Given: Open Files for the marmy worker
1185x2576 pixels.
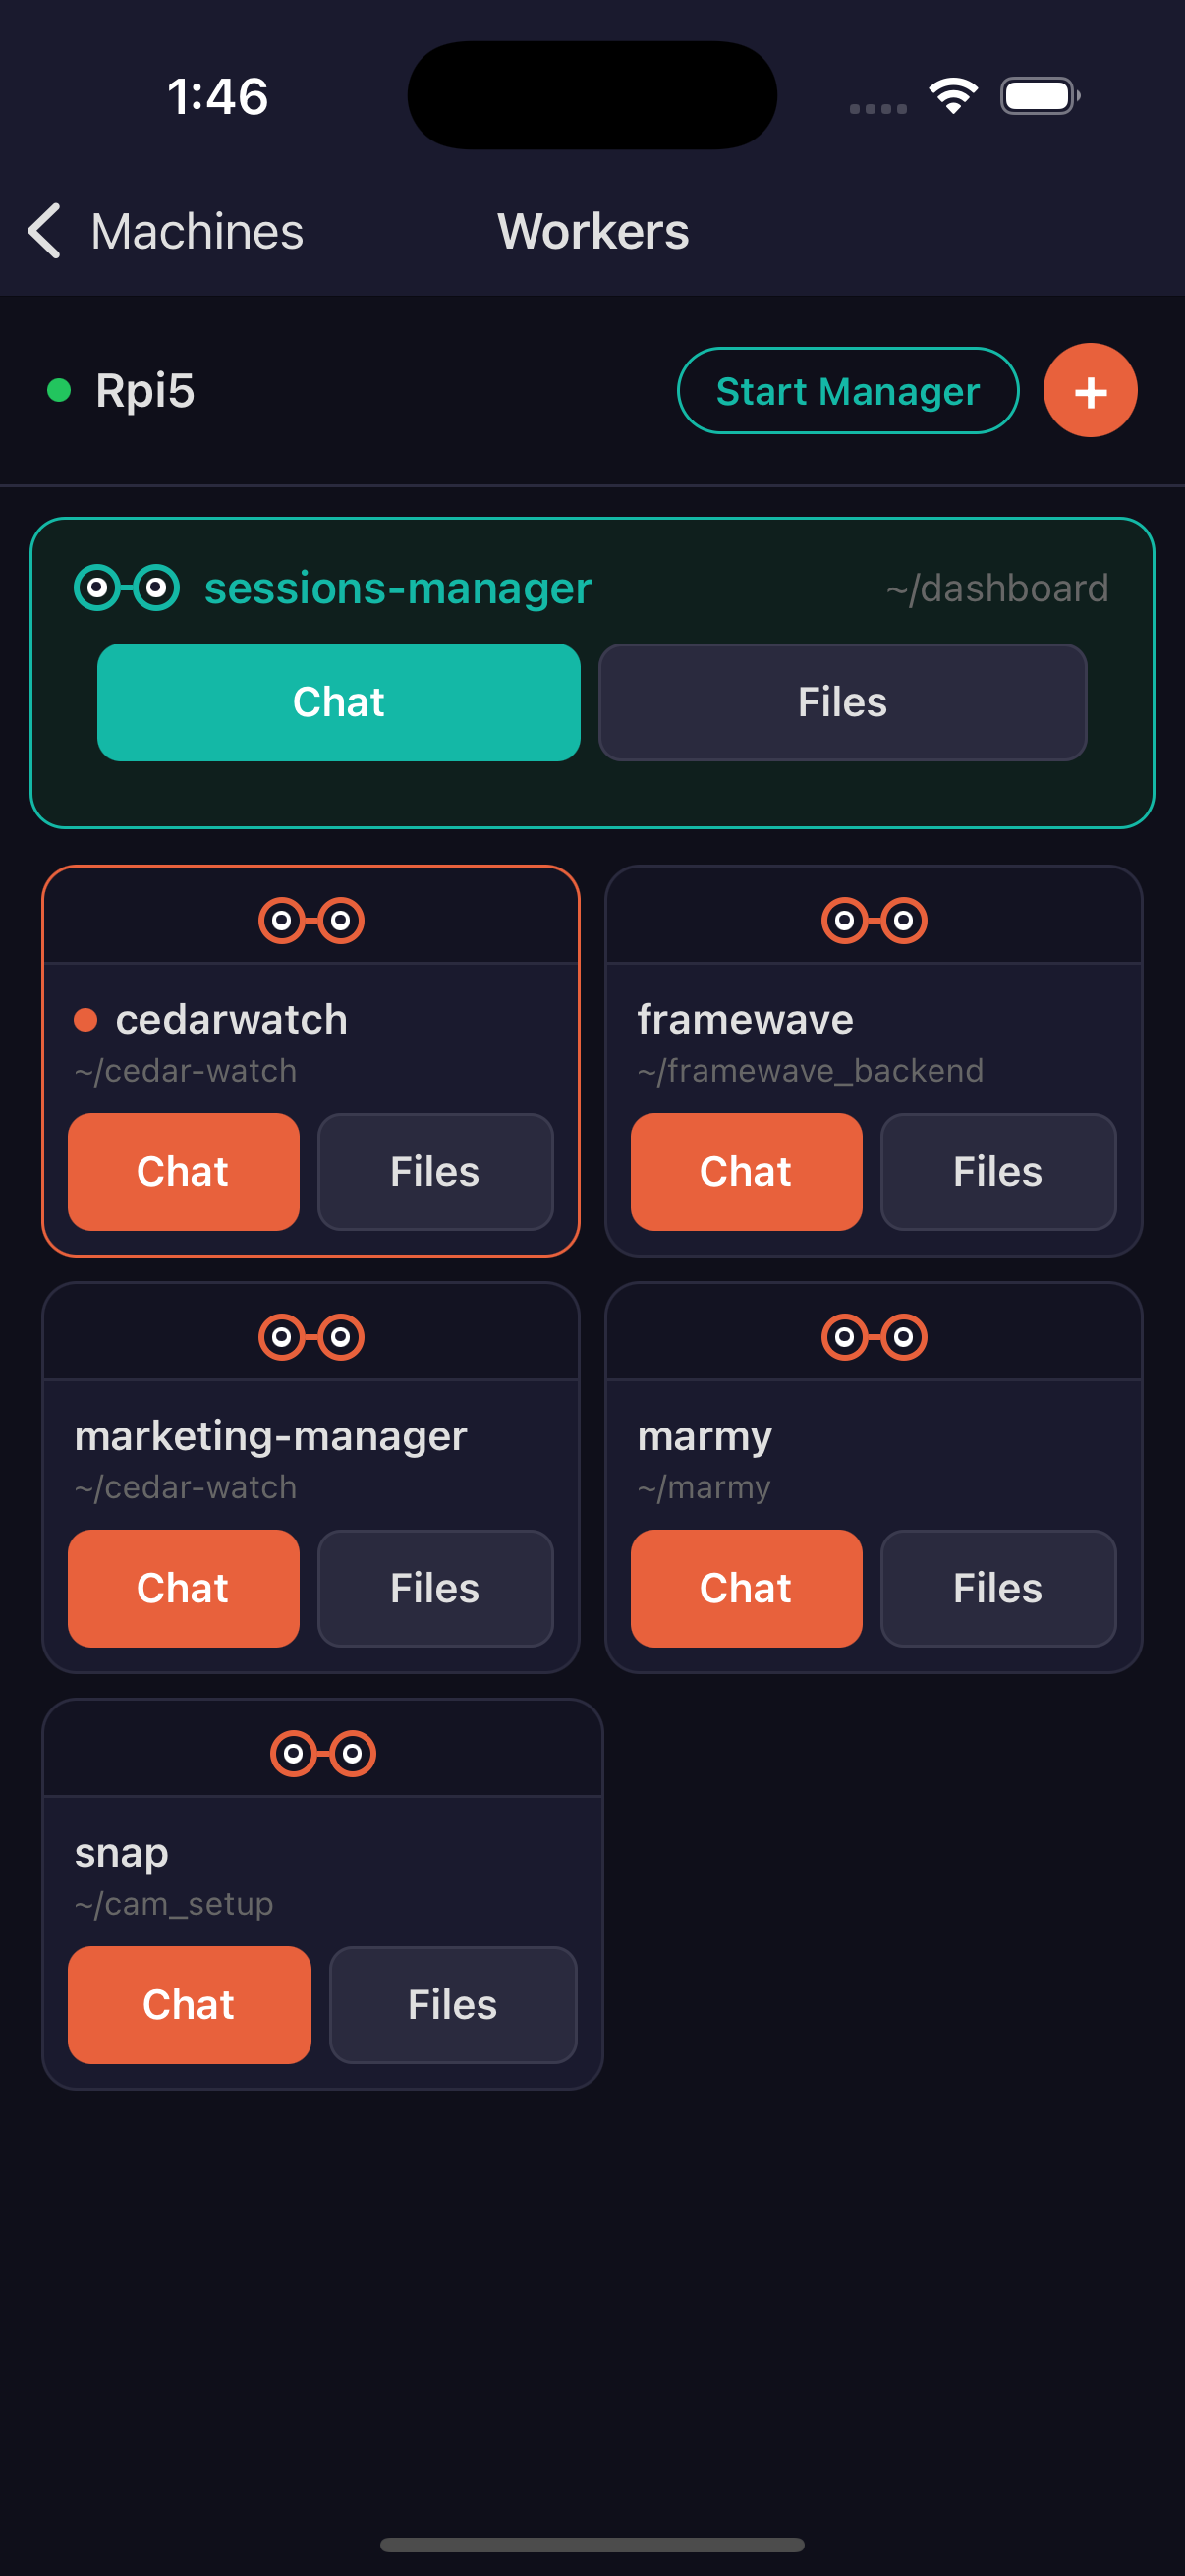Looking at the screenshot, I should click(x=998, y=1588).
